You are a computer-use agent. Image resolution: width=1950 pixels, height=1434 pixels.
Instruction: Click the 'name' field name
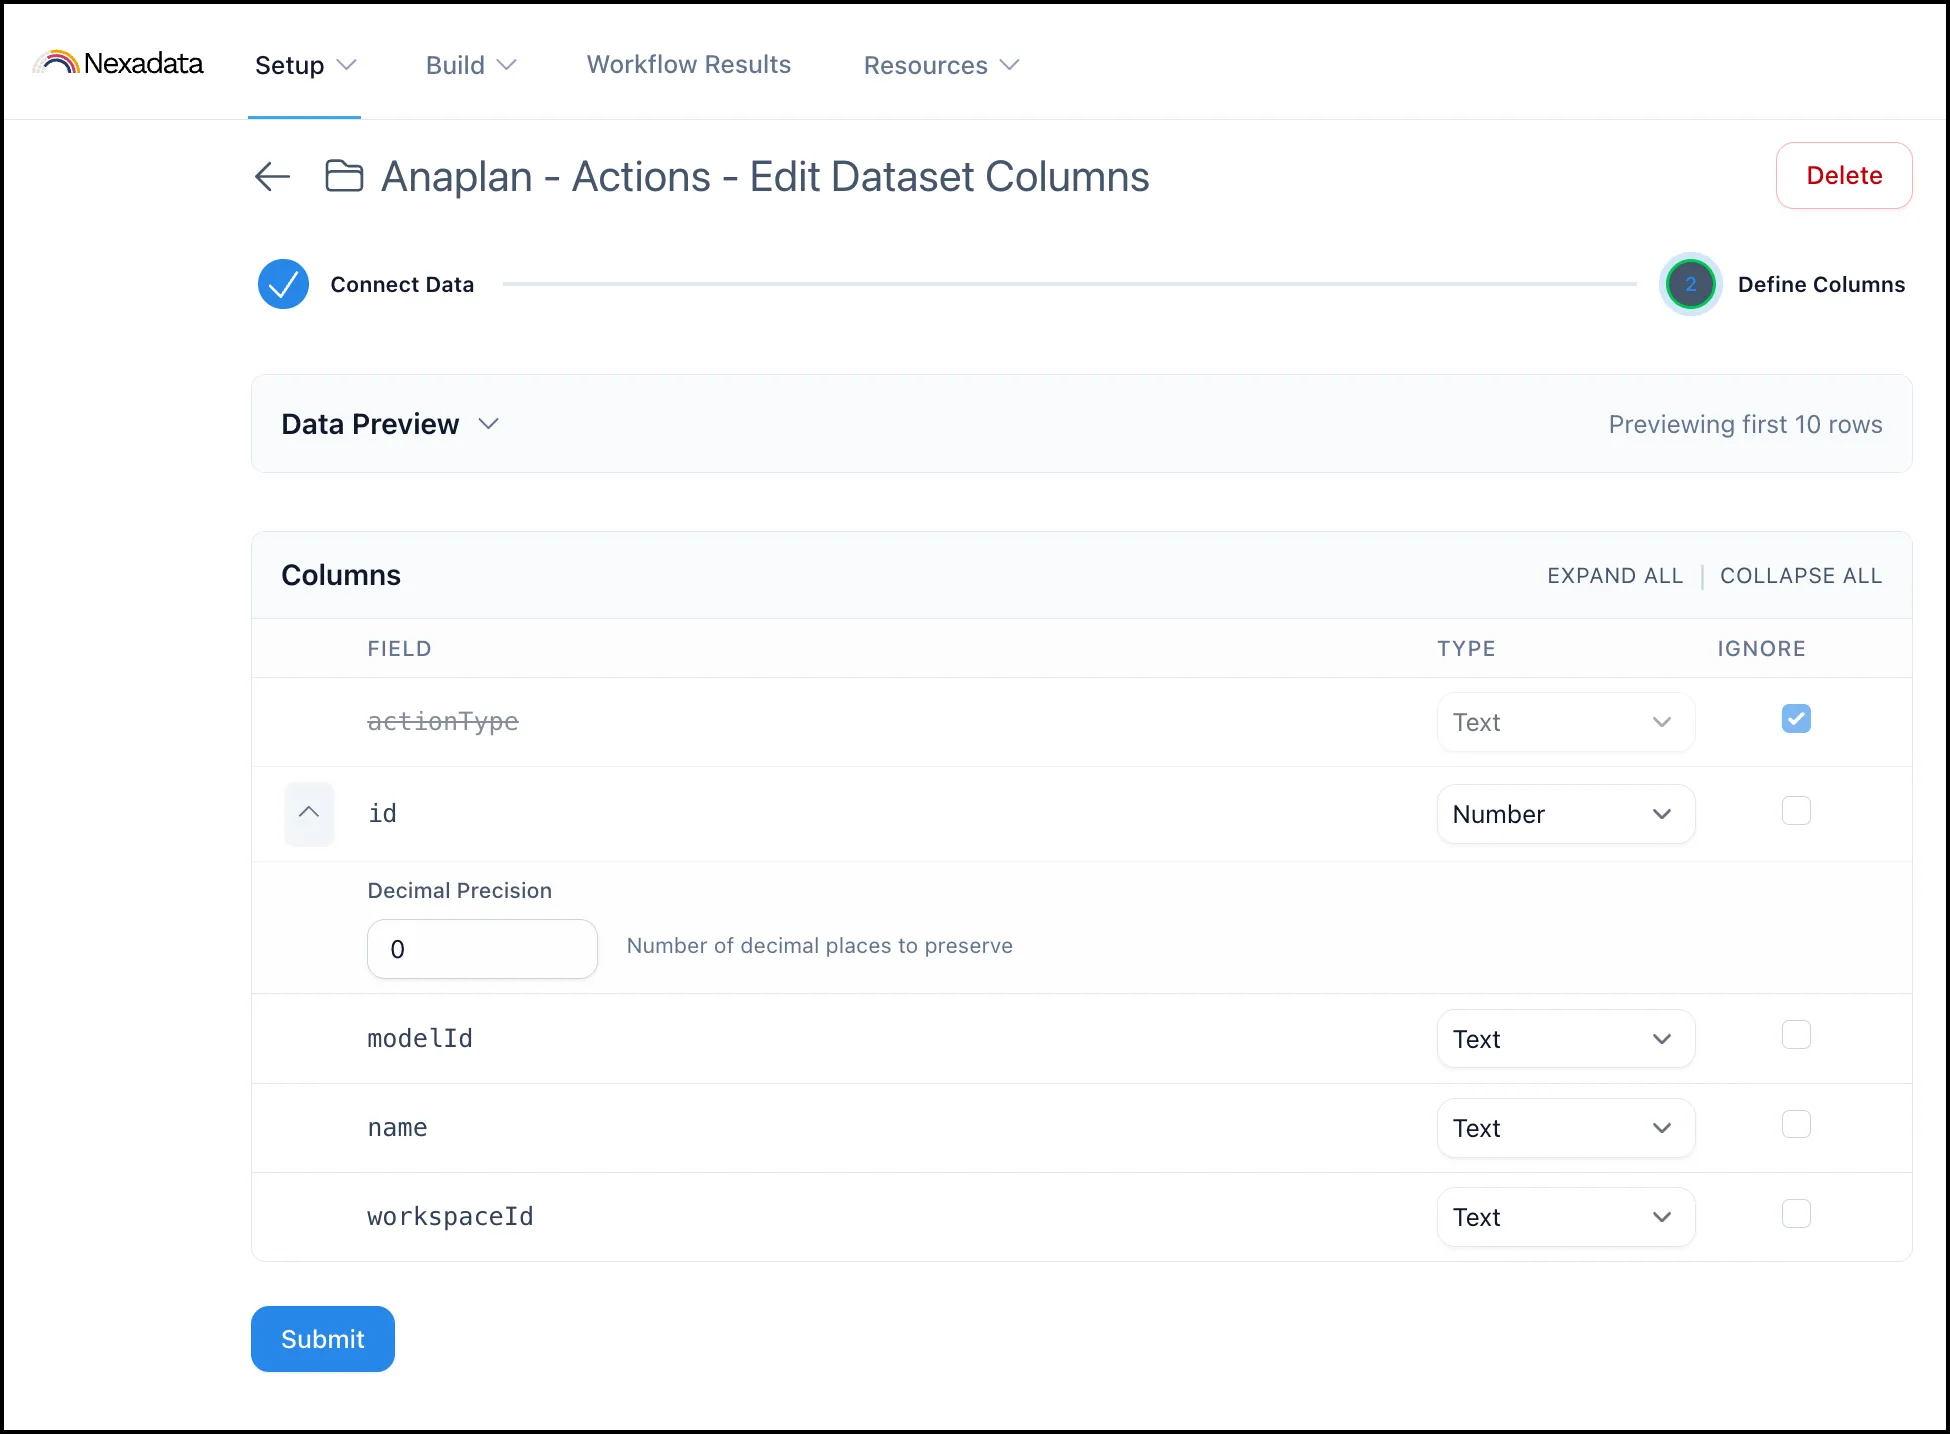[x=397, y=1128]
